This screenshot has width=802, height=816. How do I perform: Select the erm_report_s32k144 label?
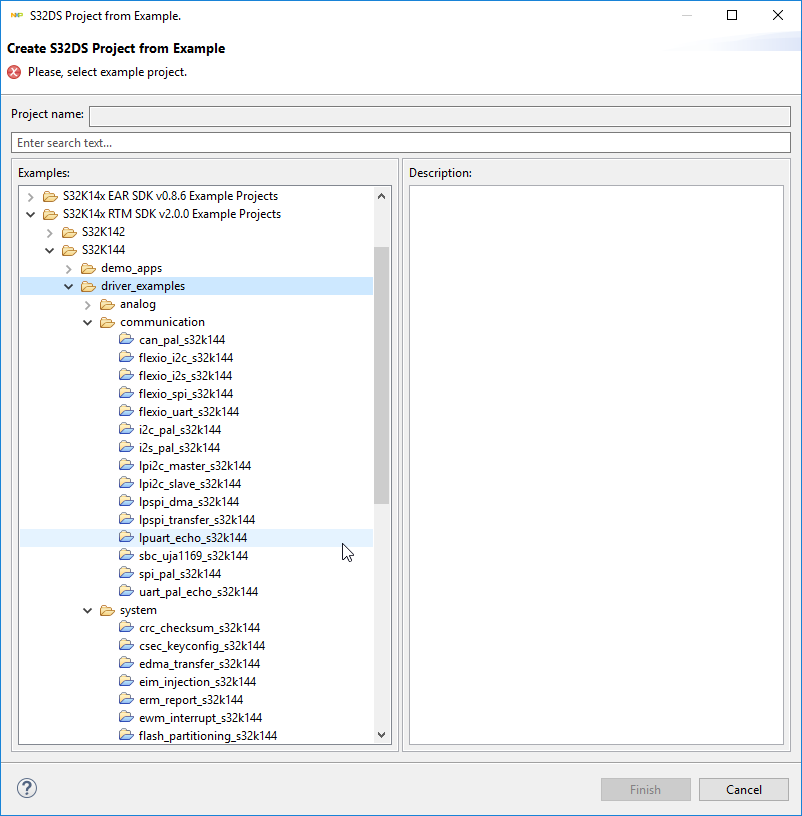(x=191, y=700)
